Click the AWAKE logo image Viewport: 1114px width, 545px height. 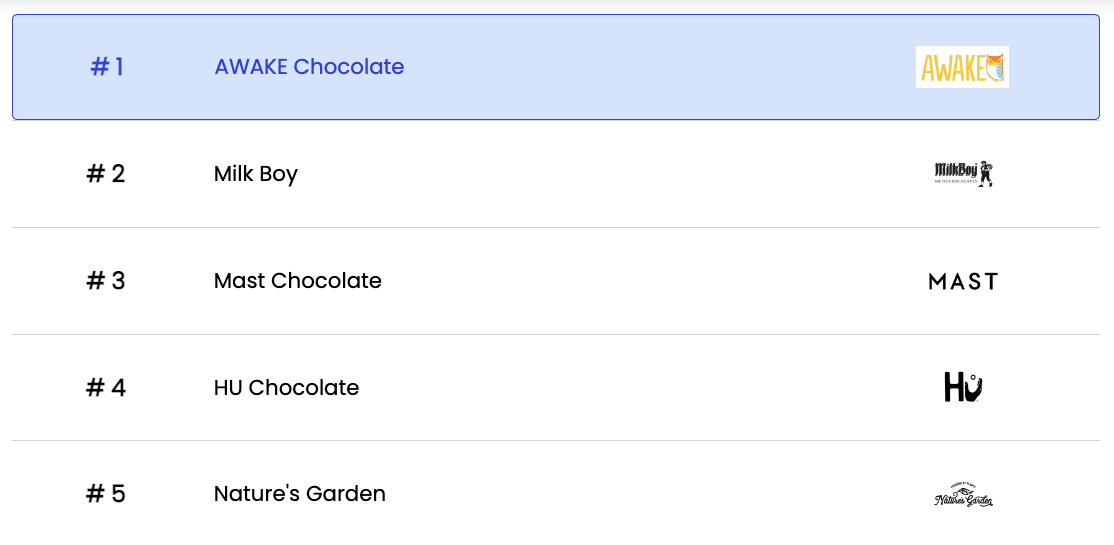(x=962, y=67)
